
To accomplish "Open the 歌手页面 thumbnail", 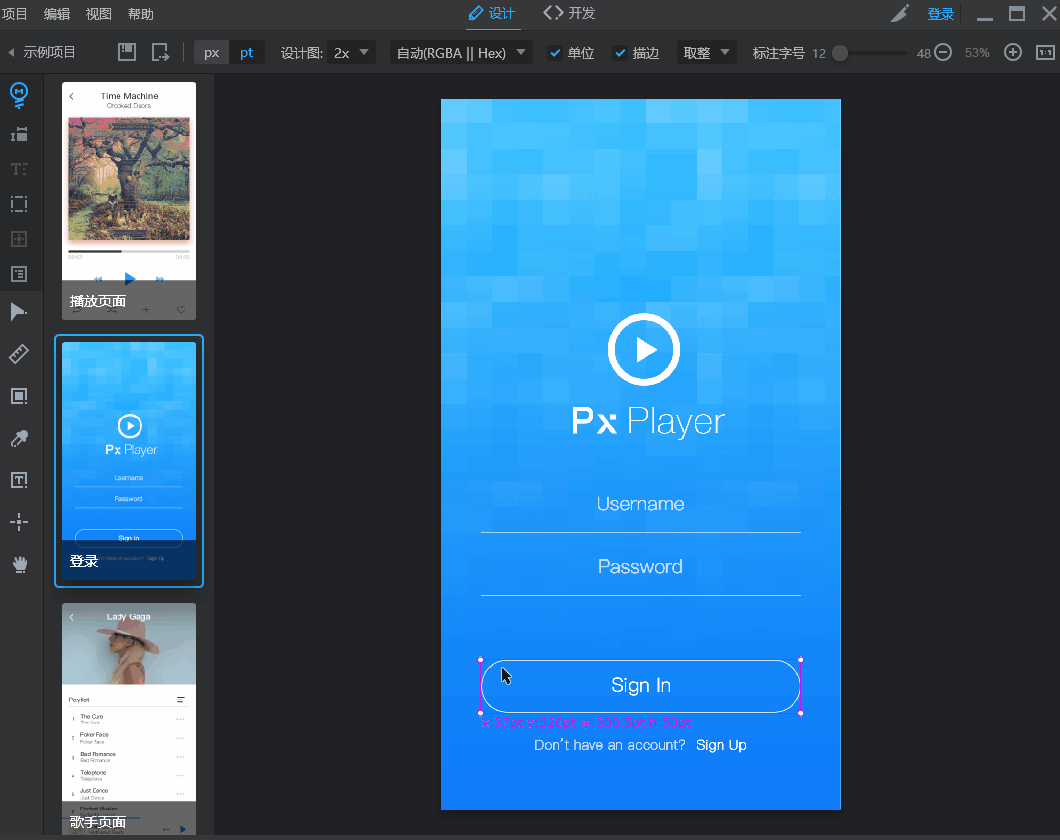I will pos(129,719).
